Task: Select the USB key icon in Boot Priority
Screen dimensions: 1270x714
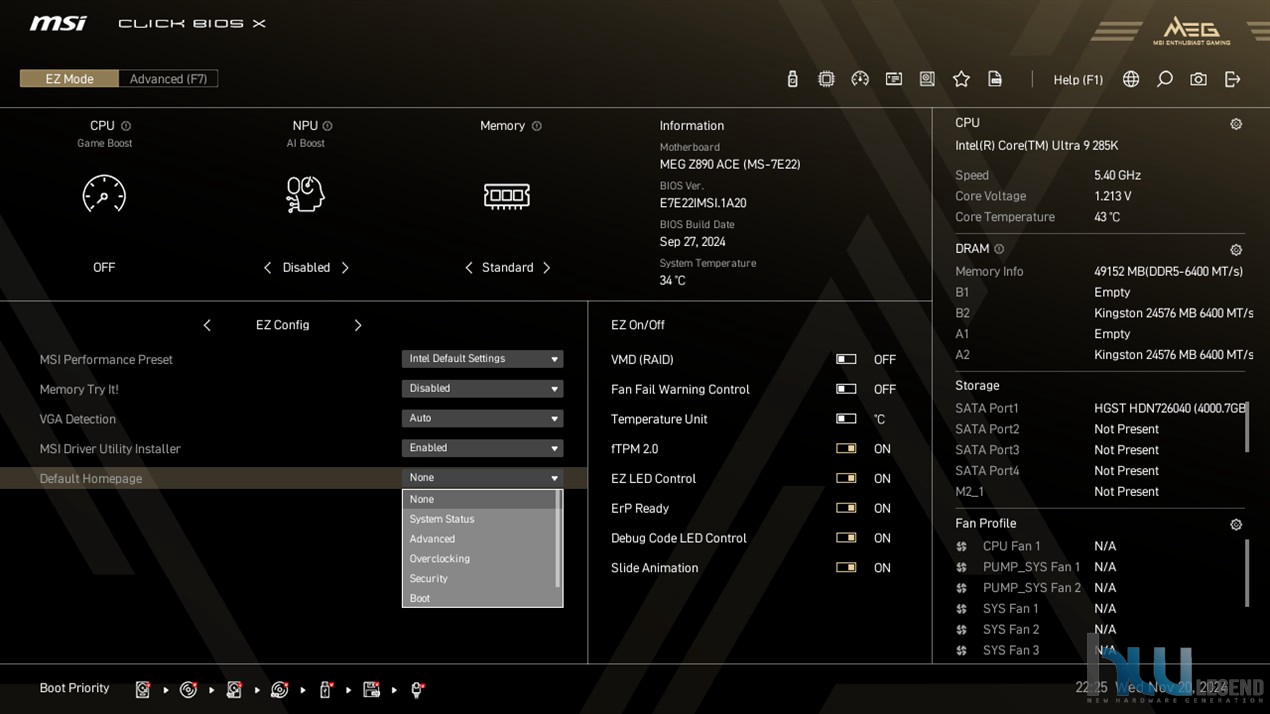Action: [x=326, y=689]
